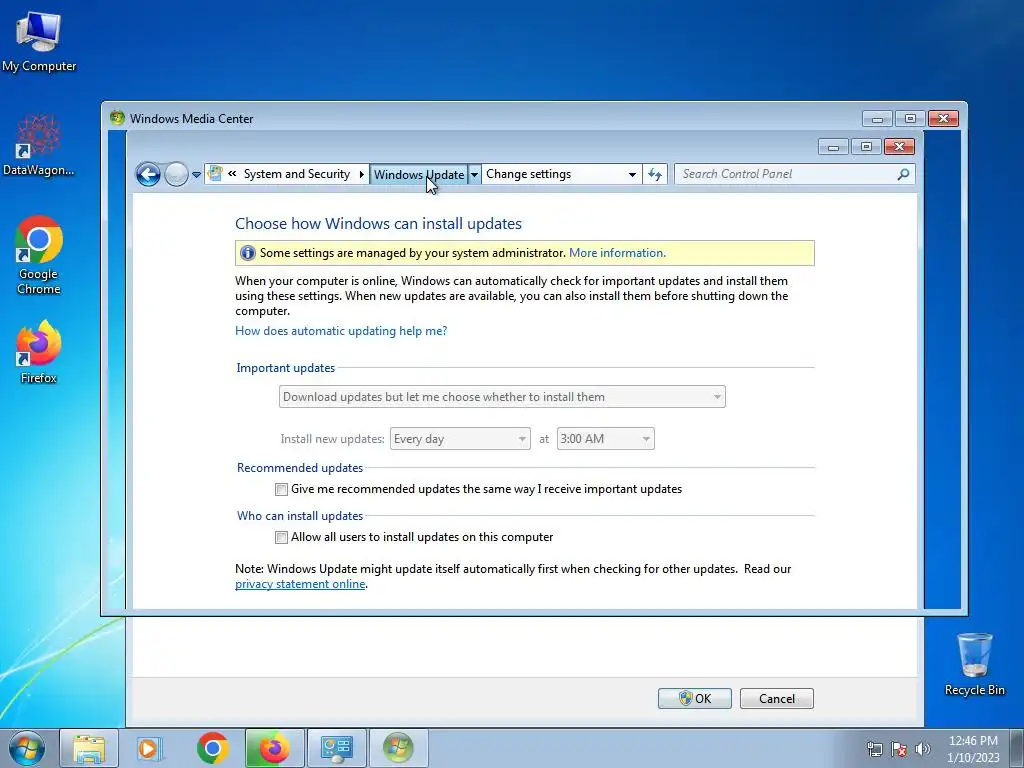Go to System and Security breadcrumb

click(x=296, y=174)
